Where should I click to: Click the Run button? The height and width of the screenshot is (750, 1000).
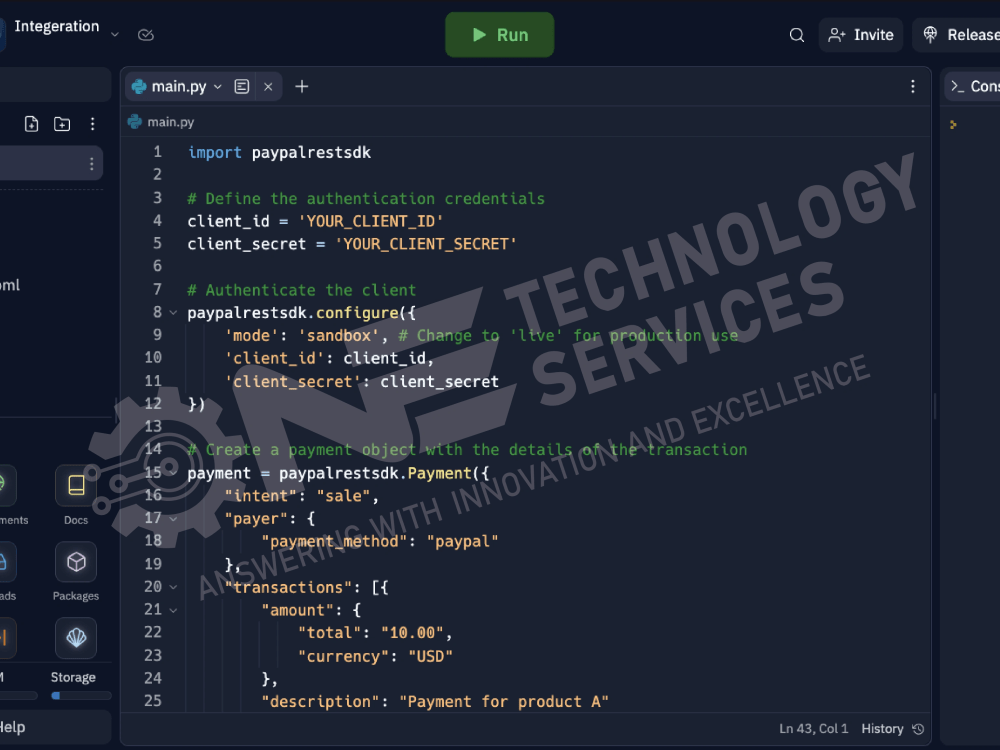pos(499,34)
